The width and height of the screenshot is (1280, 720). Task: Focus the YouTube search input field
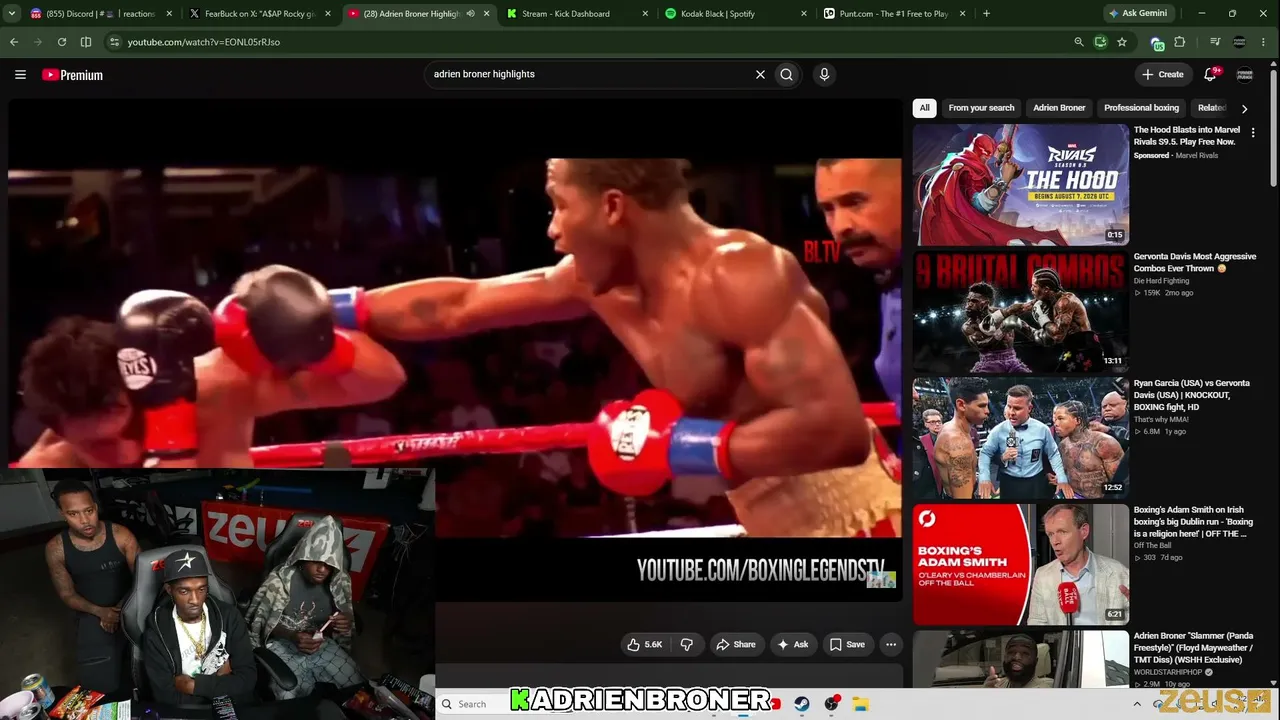pyautogui.click(x=590, y=74)
